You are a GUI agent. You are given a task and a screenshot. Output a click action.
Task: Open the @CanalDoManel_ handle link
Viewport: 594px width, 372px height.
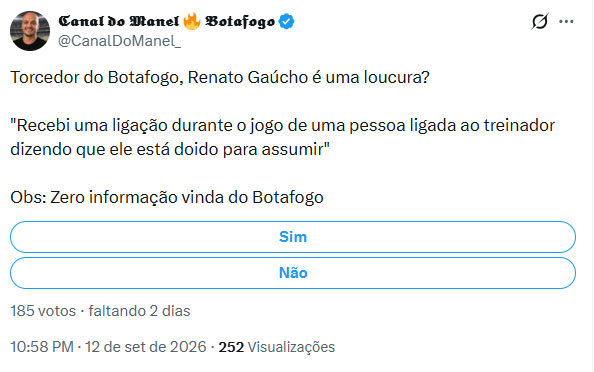coord(119,41)
